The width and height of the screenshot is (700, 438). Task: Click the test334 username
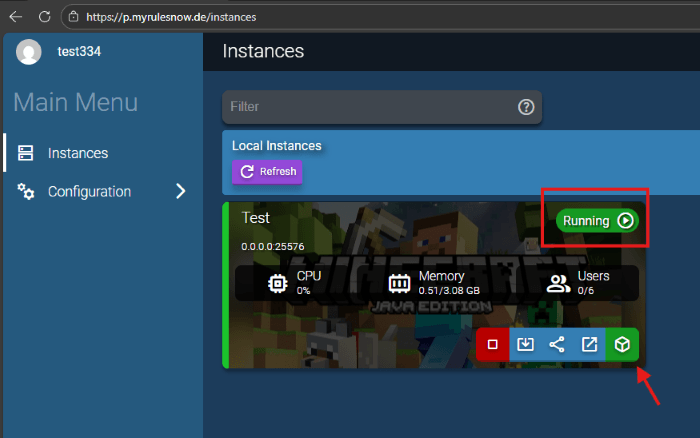tap(79, 52)
